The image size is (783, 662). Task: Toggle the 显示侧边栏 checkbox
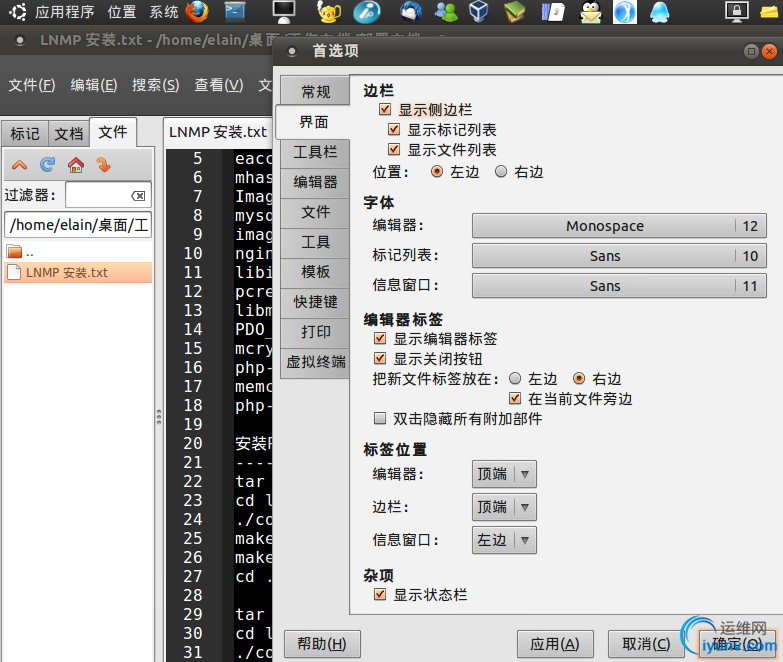[x=385, y=109]
